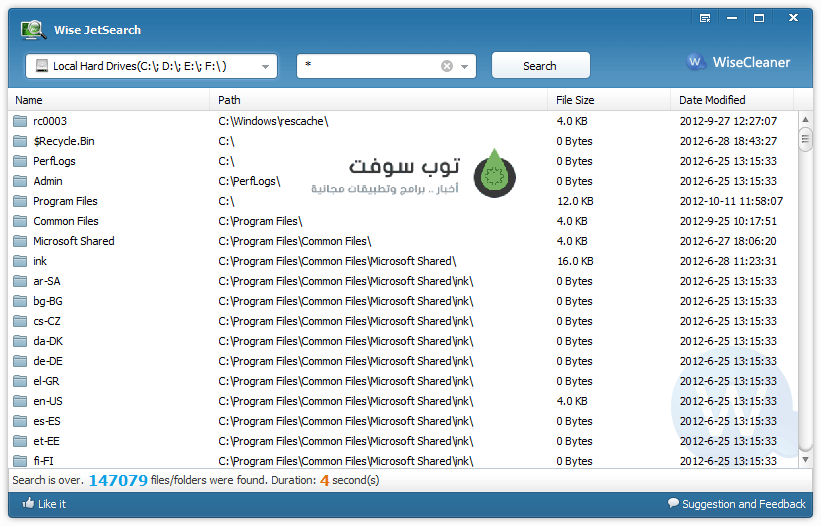Select the fi-FI row name

click(43, 461)
